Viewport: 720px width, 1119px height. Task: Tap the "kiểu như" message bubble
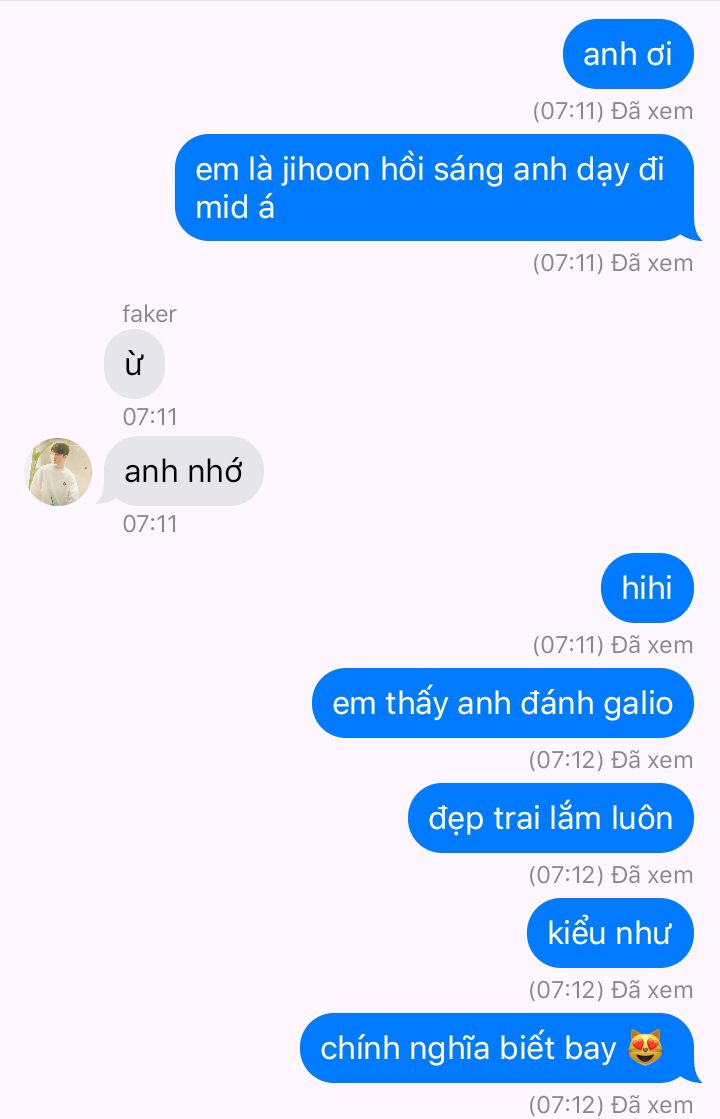[x=610, y=933]
